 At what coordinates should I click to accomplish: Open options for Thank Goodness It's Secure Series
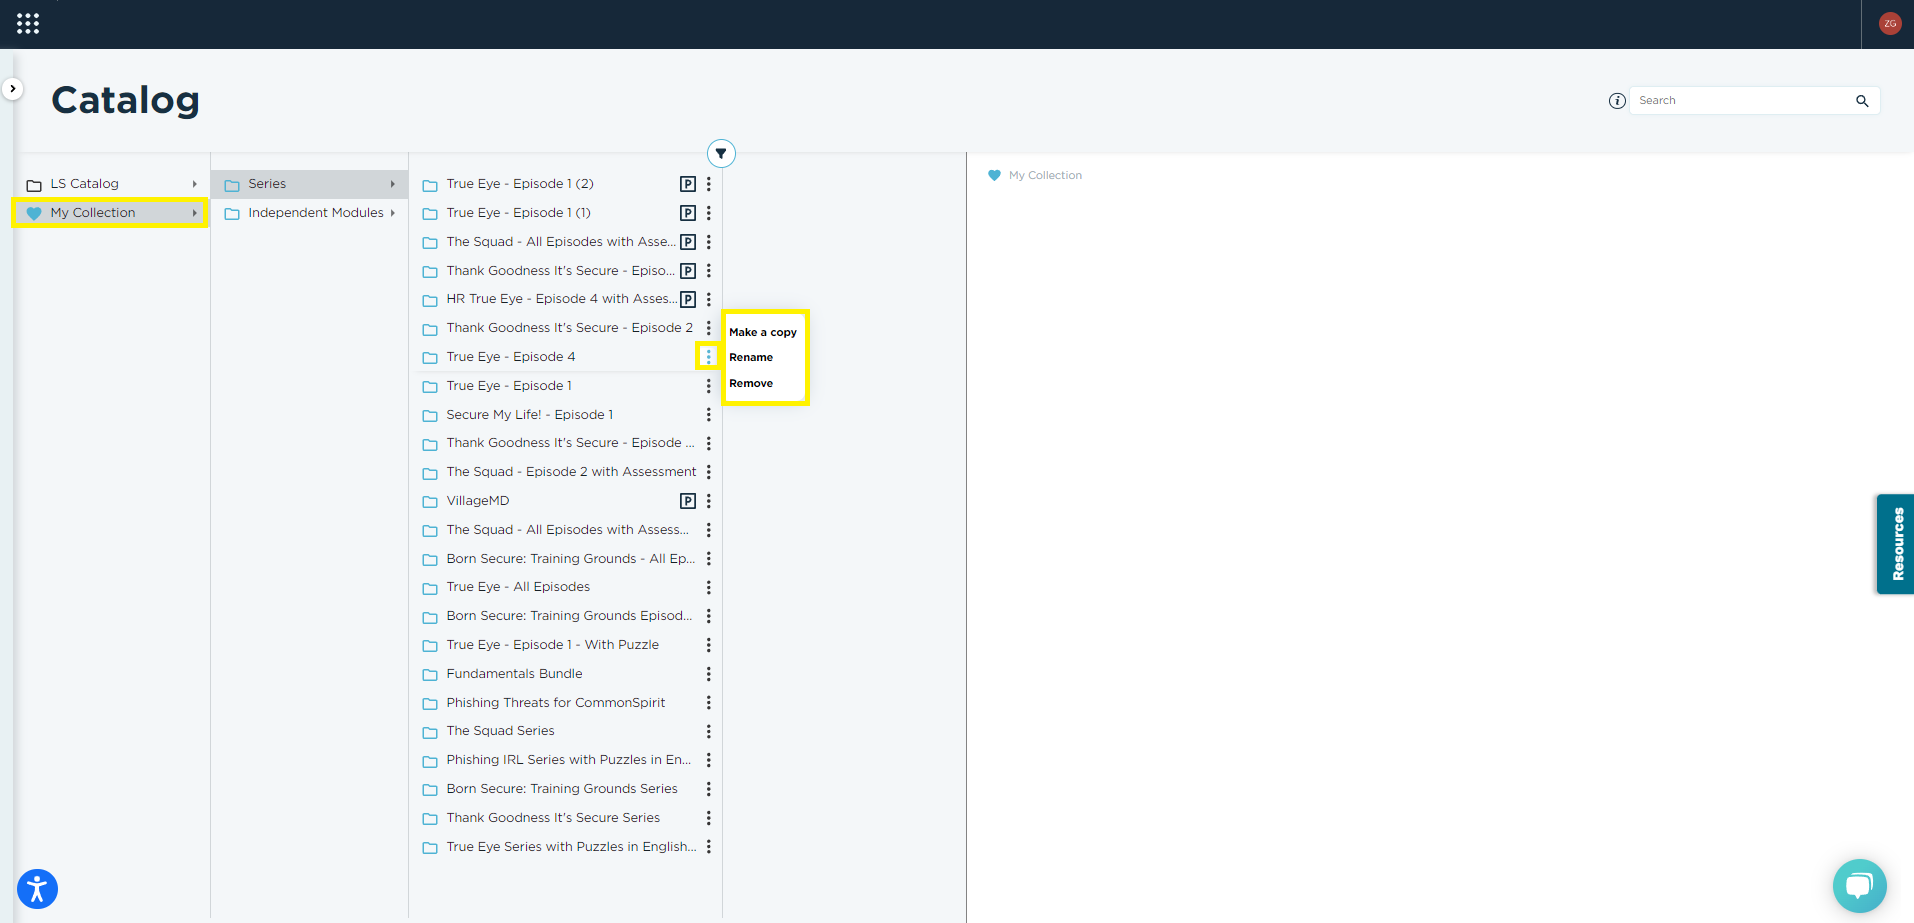tap(708, 818)
